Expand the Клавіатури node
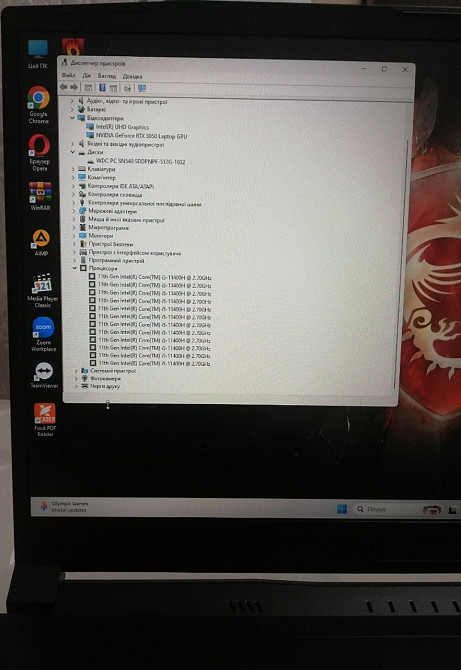 (73, 169)
